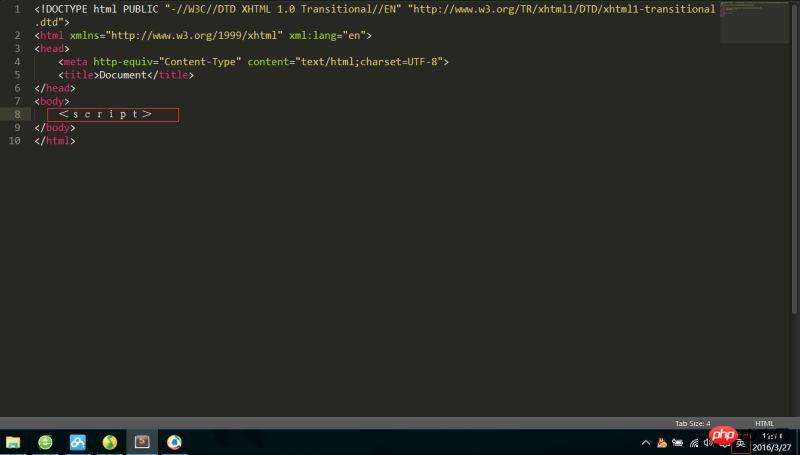This screenshot has width=800, height=455.
Task: Open the Wi-Fi network tray icon
Action: [694, 443]
